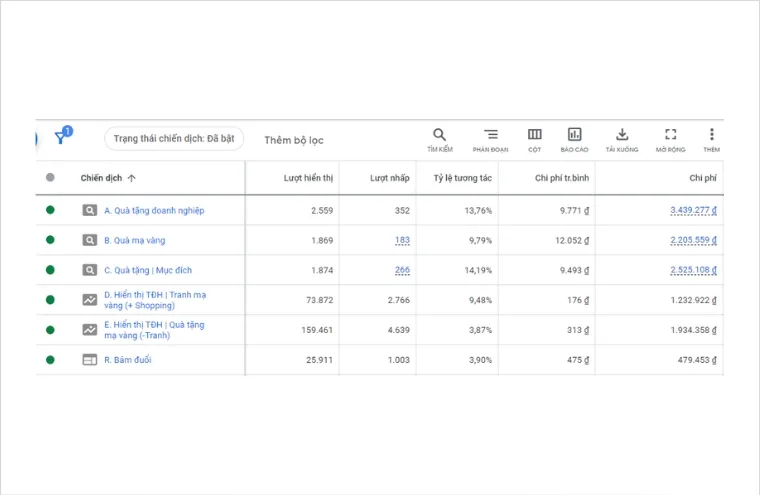
Task: Open the Báo cáo report icon
Action: [x=574, y=134]
